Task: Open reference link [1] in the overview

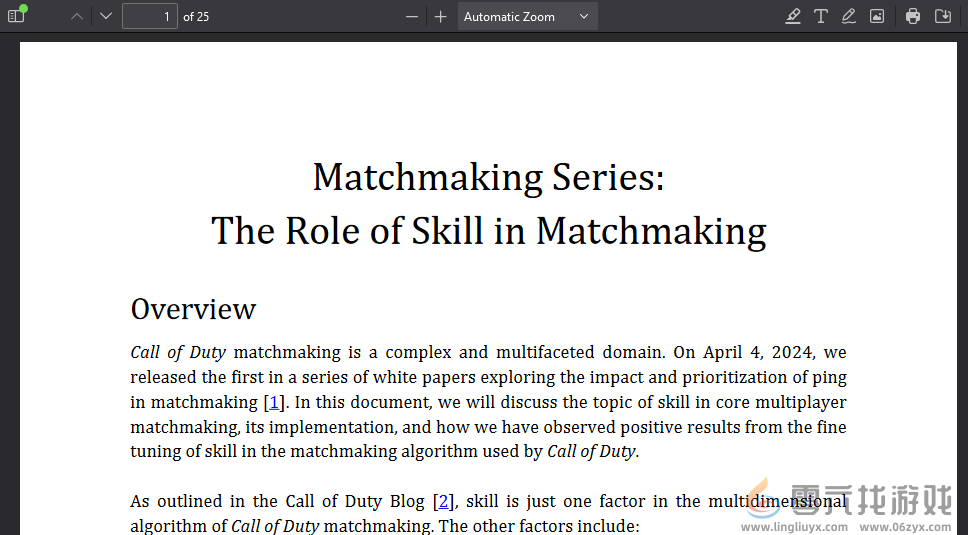Action: pos(274,402)
